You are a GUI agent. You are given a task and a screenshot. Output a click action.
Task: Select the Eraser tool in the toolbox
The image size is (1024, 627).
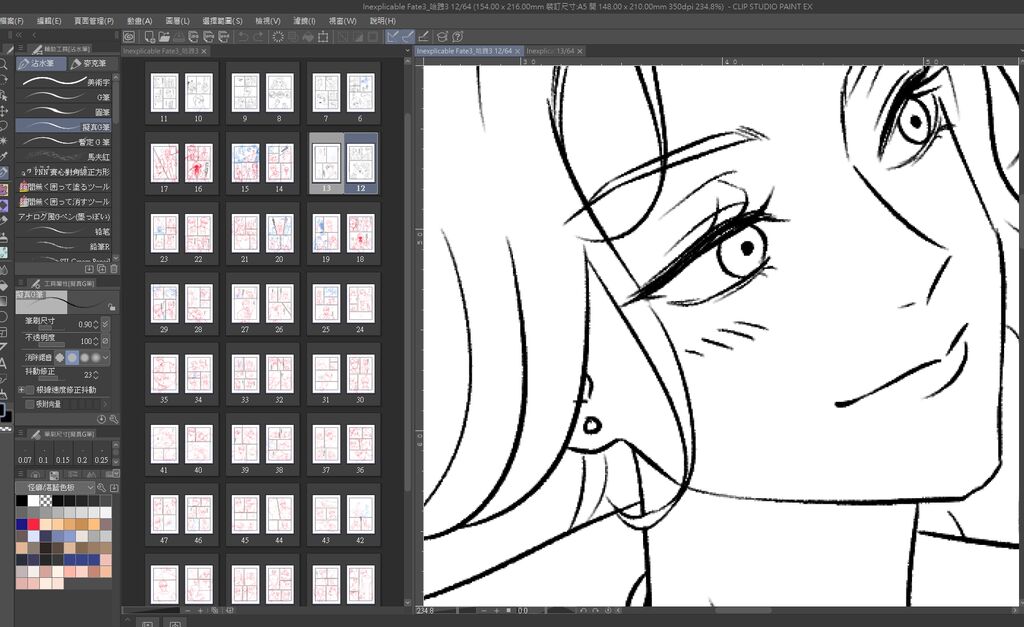coord(3,221)
